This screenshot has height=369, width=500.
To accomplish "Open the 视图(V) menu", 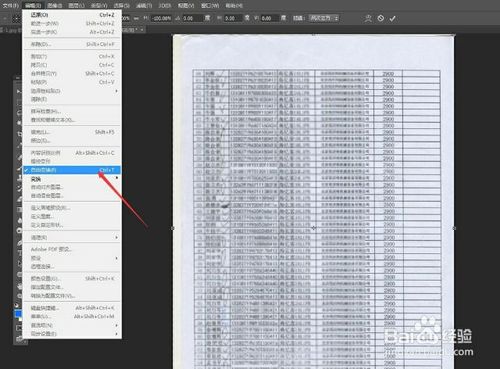I will (186, 5).
